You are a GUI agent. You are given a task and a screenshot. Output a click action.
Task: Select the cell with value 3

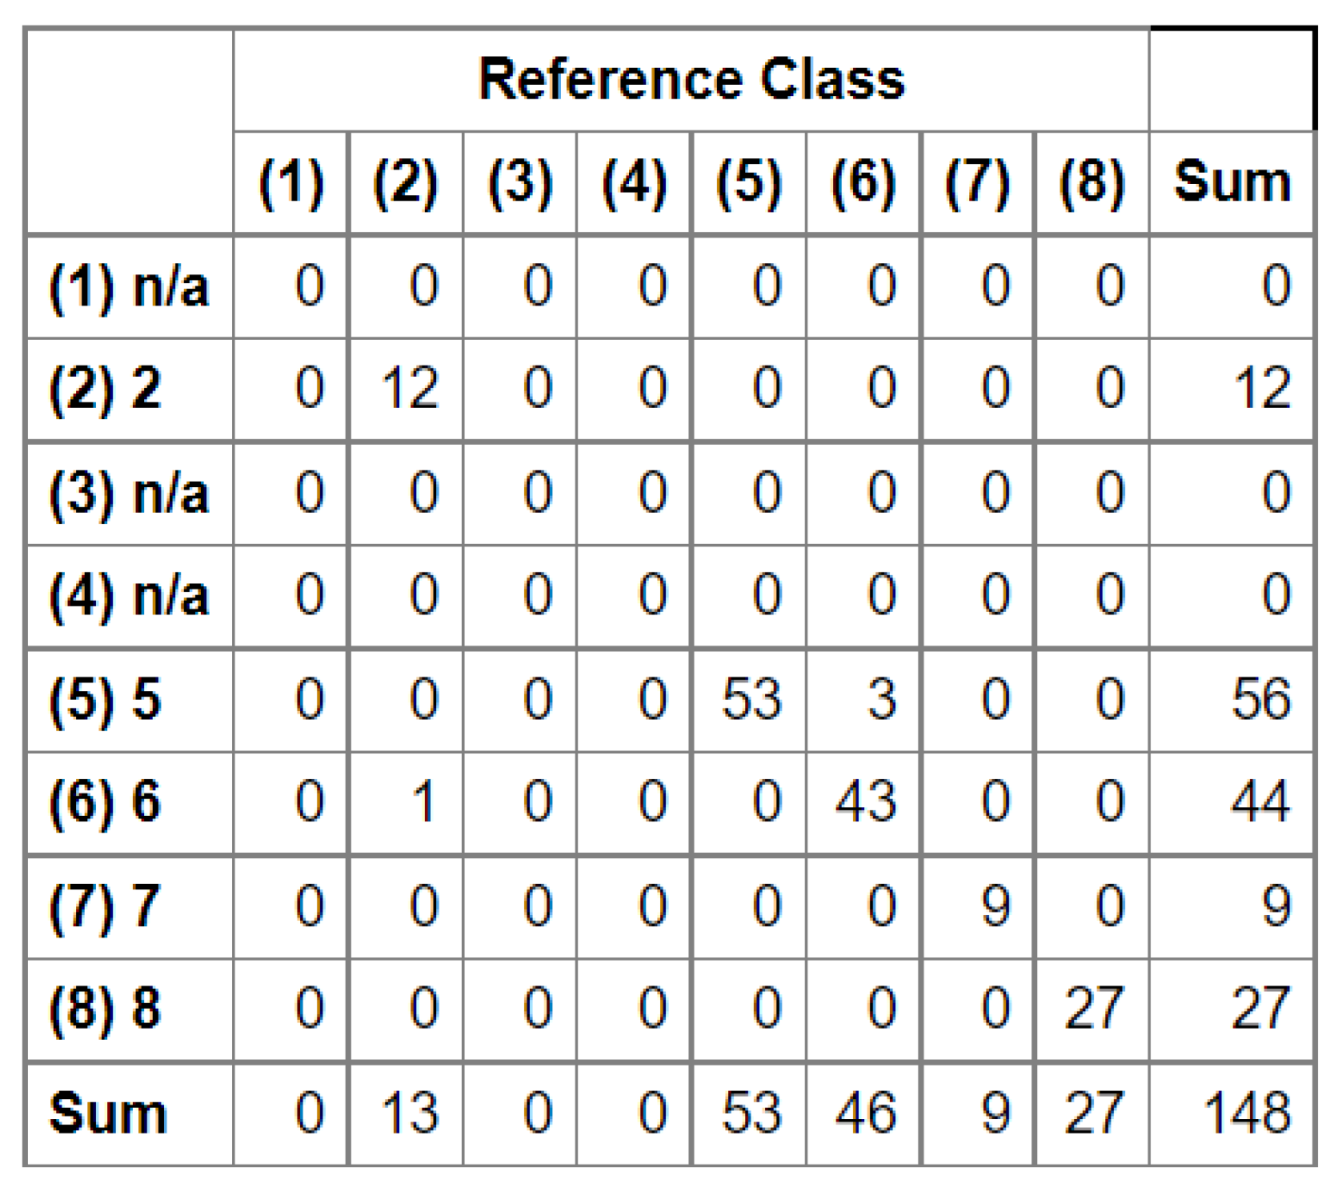[x=881, y=699]
